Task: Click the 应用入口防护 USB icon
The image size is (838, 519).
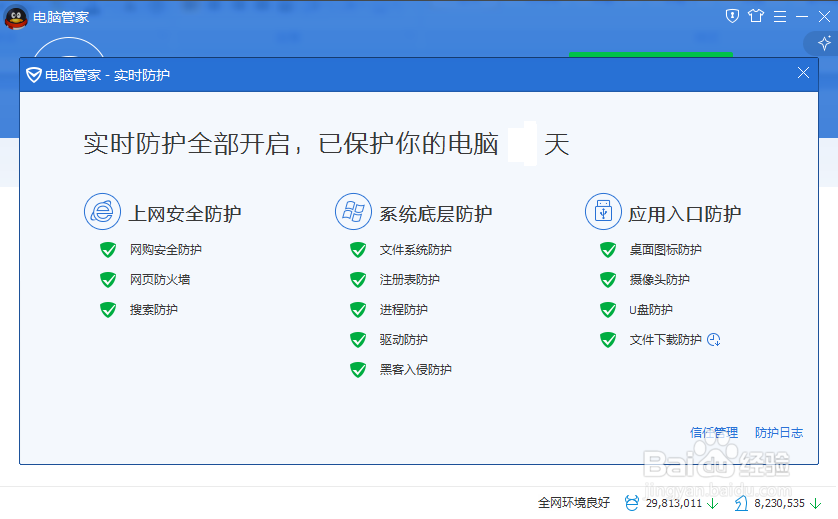Action: (603, 212)
